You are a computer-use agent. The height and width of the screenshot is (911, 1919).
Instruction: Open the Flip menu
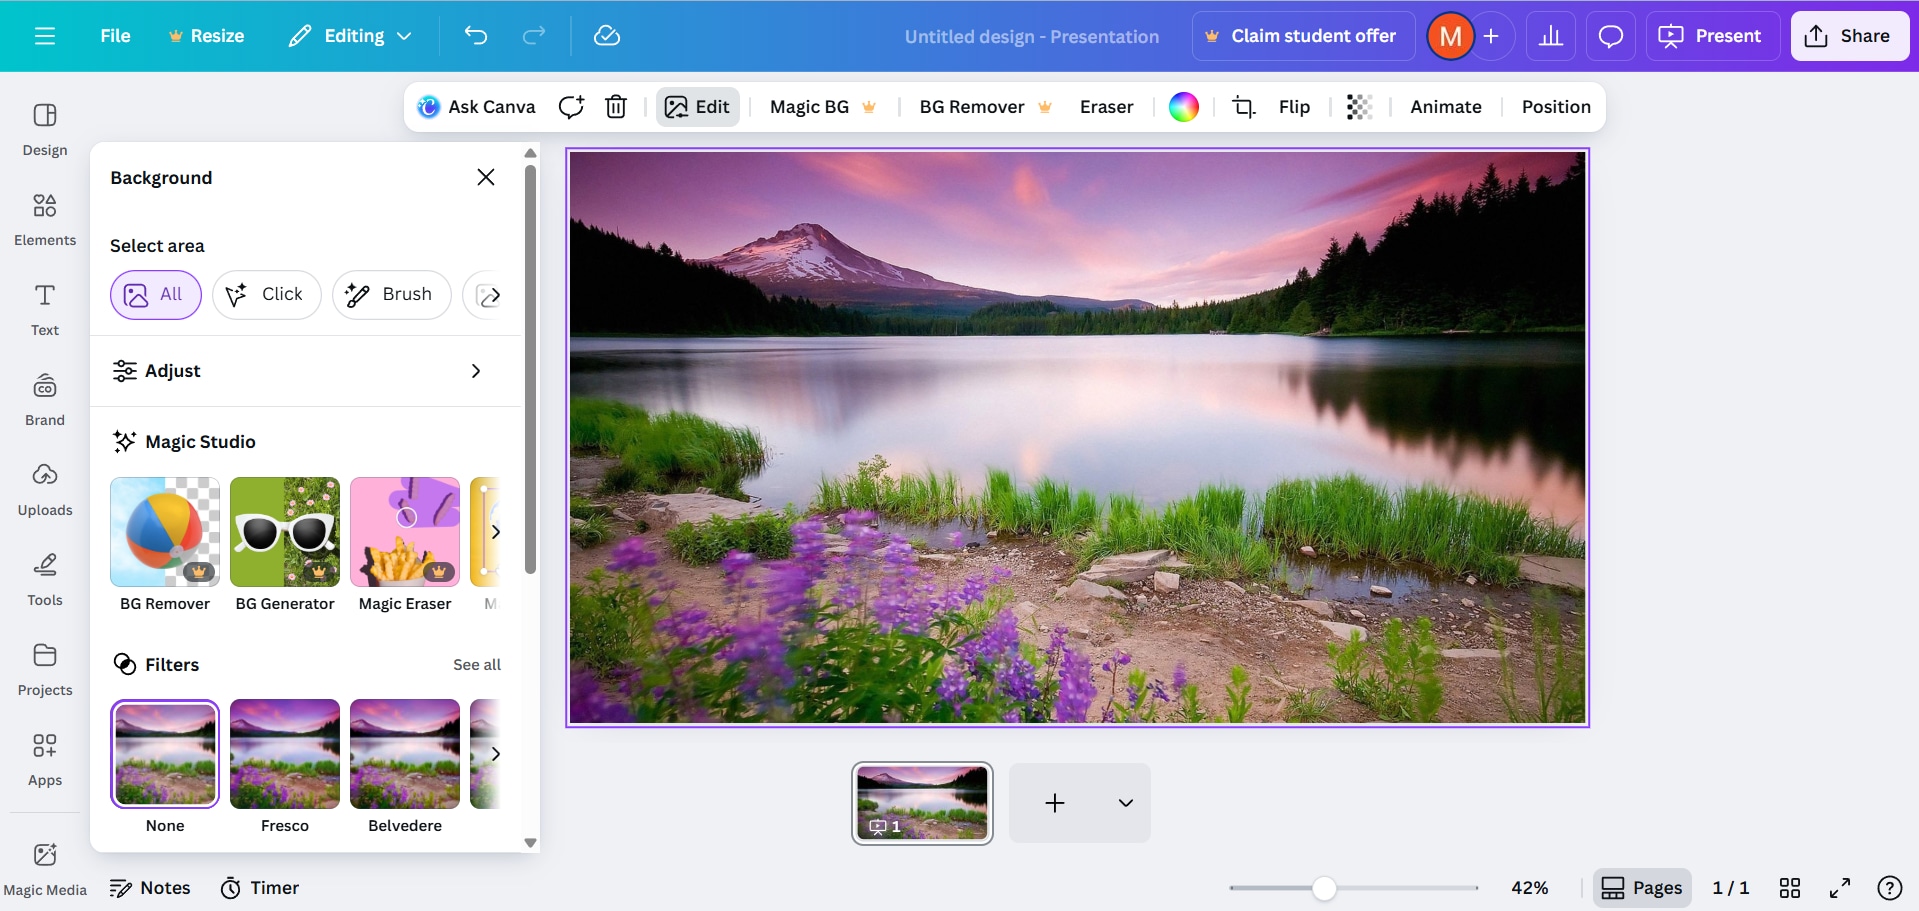tap(1294, 107)
